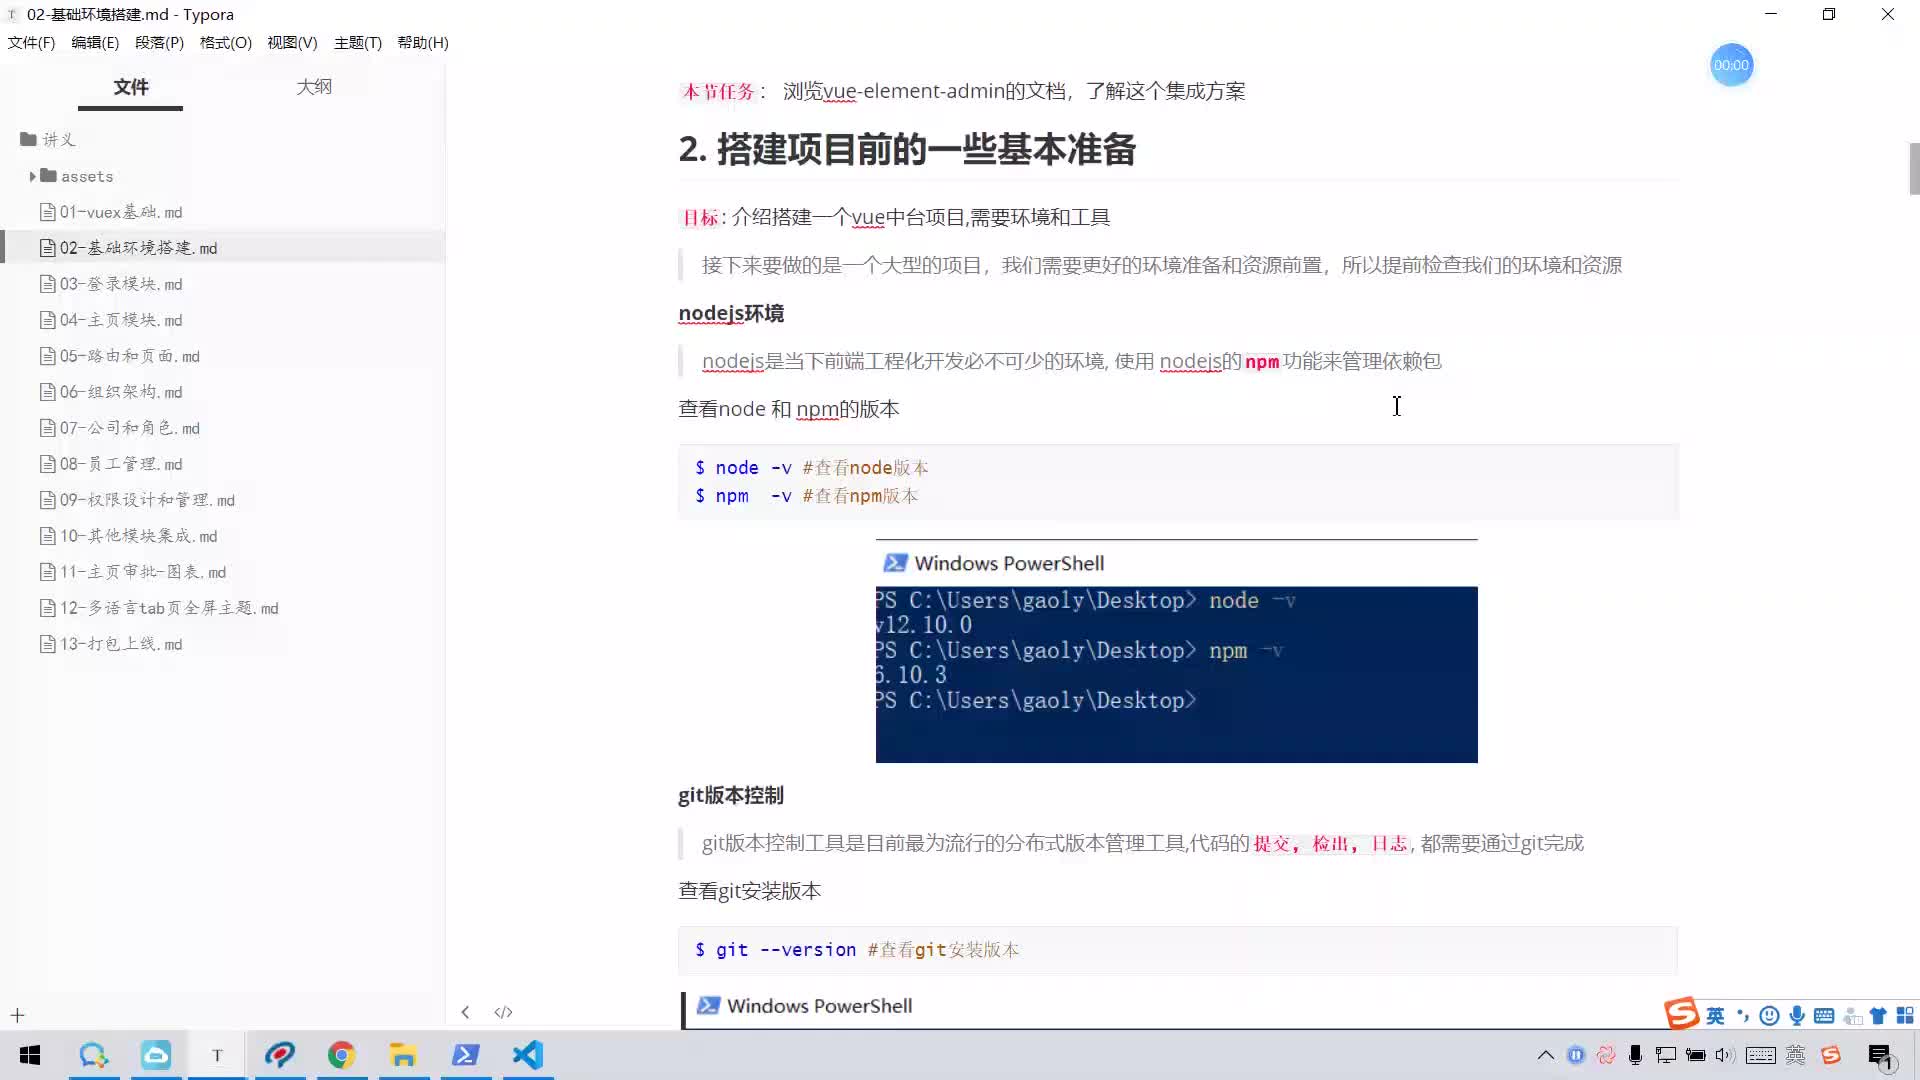Switch to the 大纲 outline tab
Image resolution: width=1920 pixels, height=1080 pixels.
(x=314, y=87)
